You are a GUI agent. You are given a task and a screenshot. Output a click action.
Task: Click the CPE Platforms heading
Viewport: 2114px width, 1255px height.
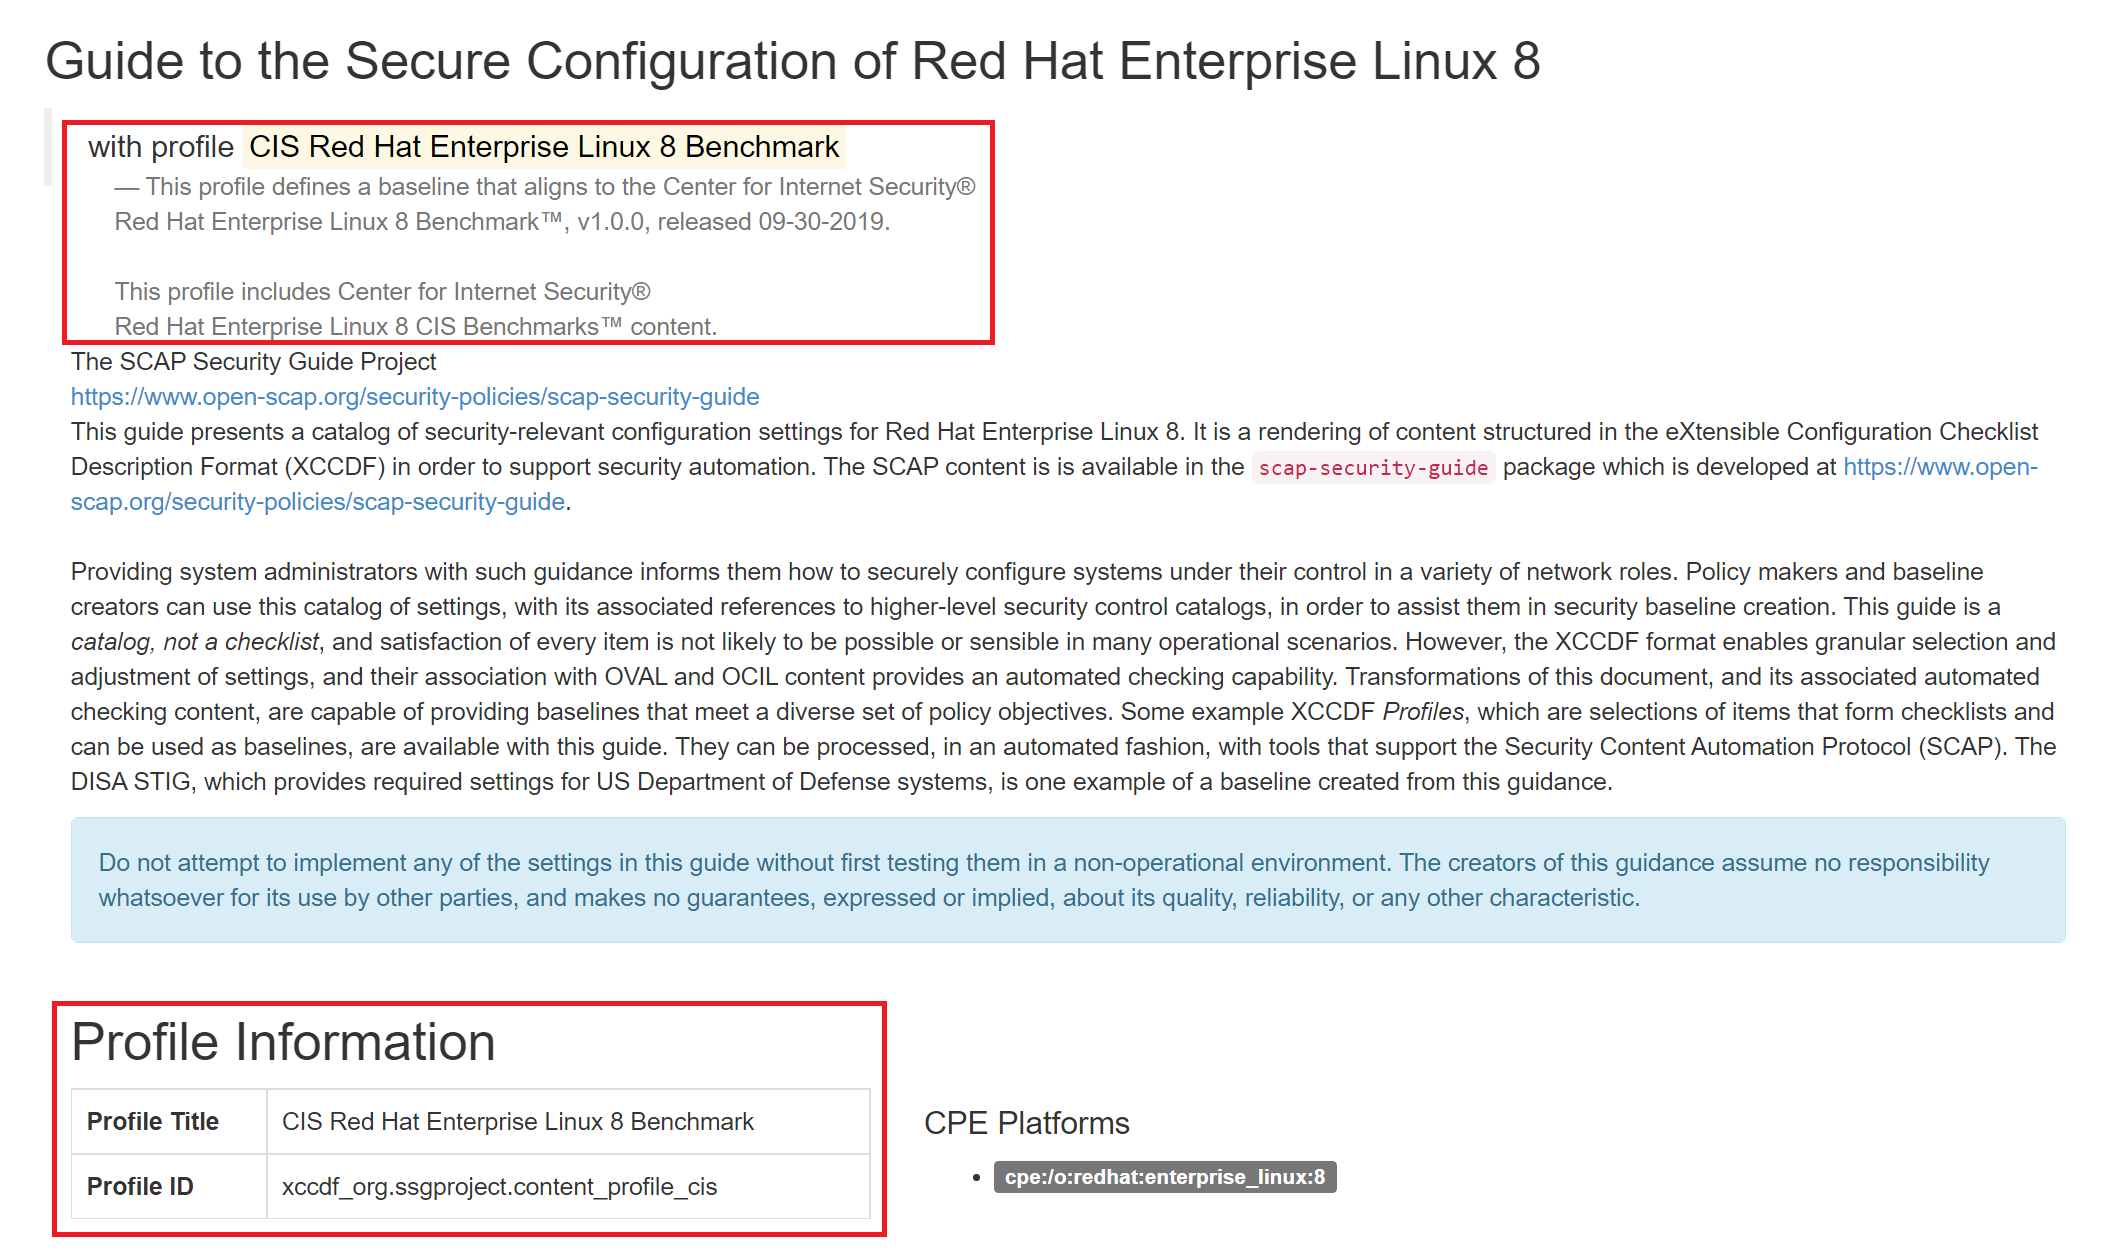(1026, 1122)
